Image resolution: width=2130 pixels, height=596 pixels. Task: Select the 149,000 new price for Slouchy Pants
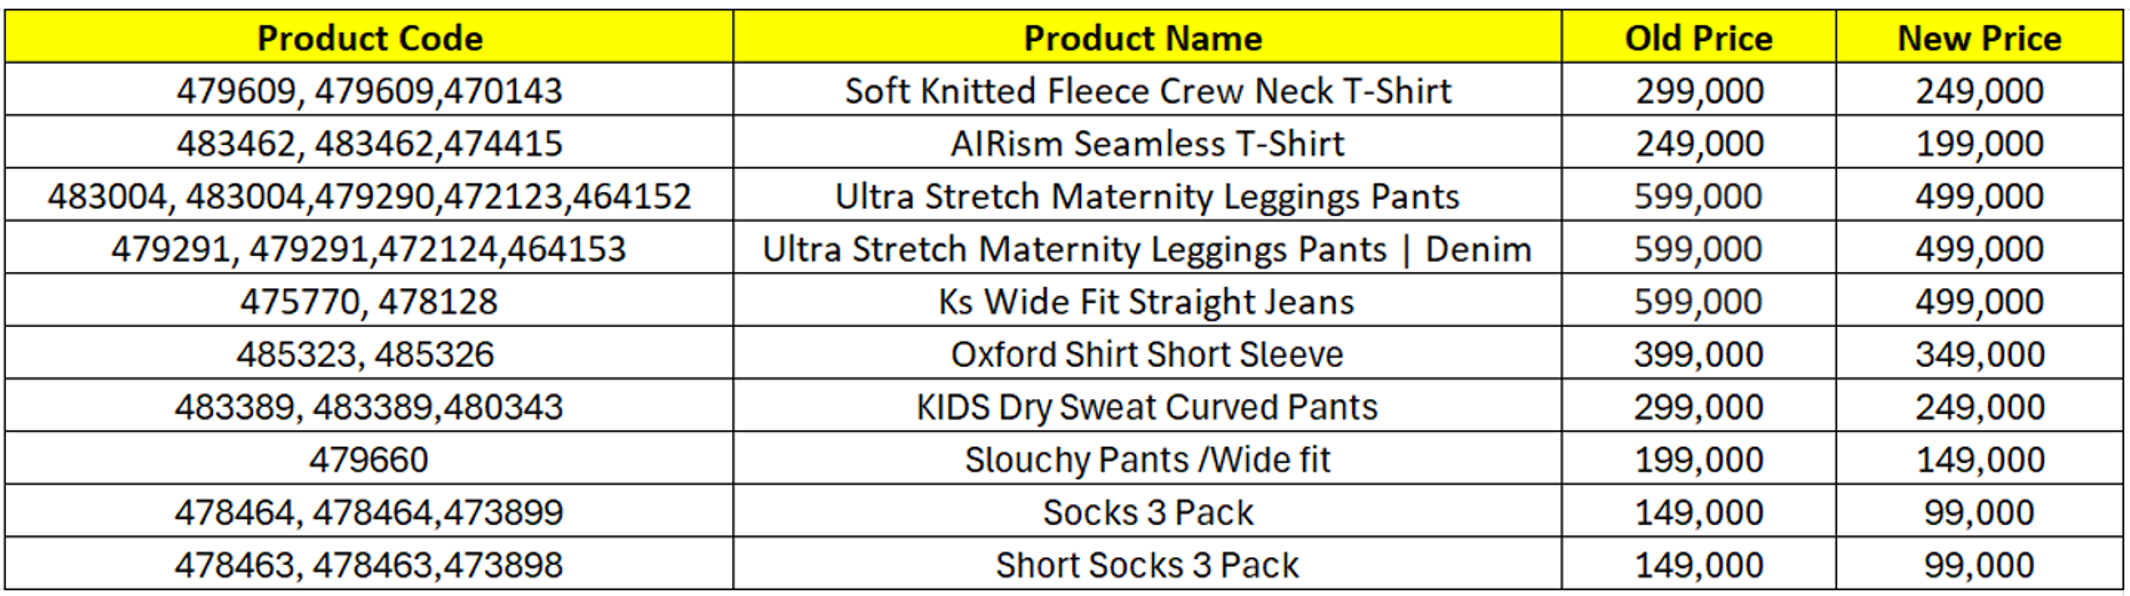tap(1979, 460)
